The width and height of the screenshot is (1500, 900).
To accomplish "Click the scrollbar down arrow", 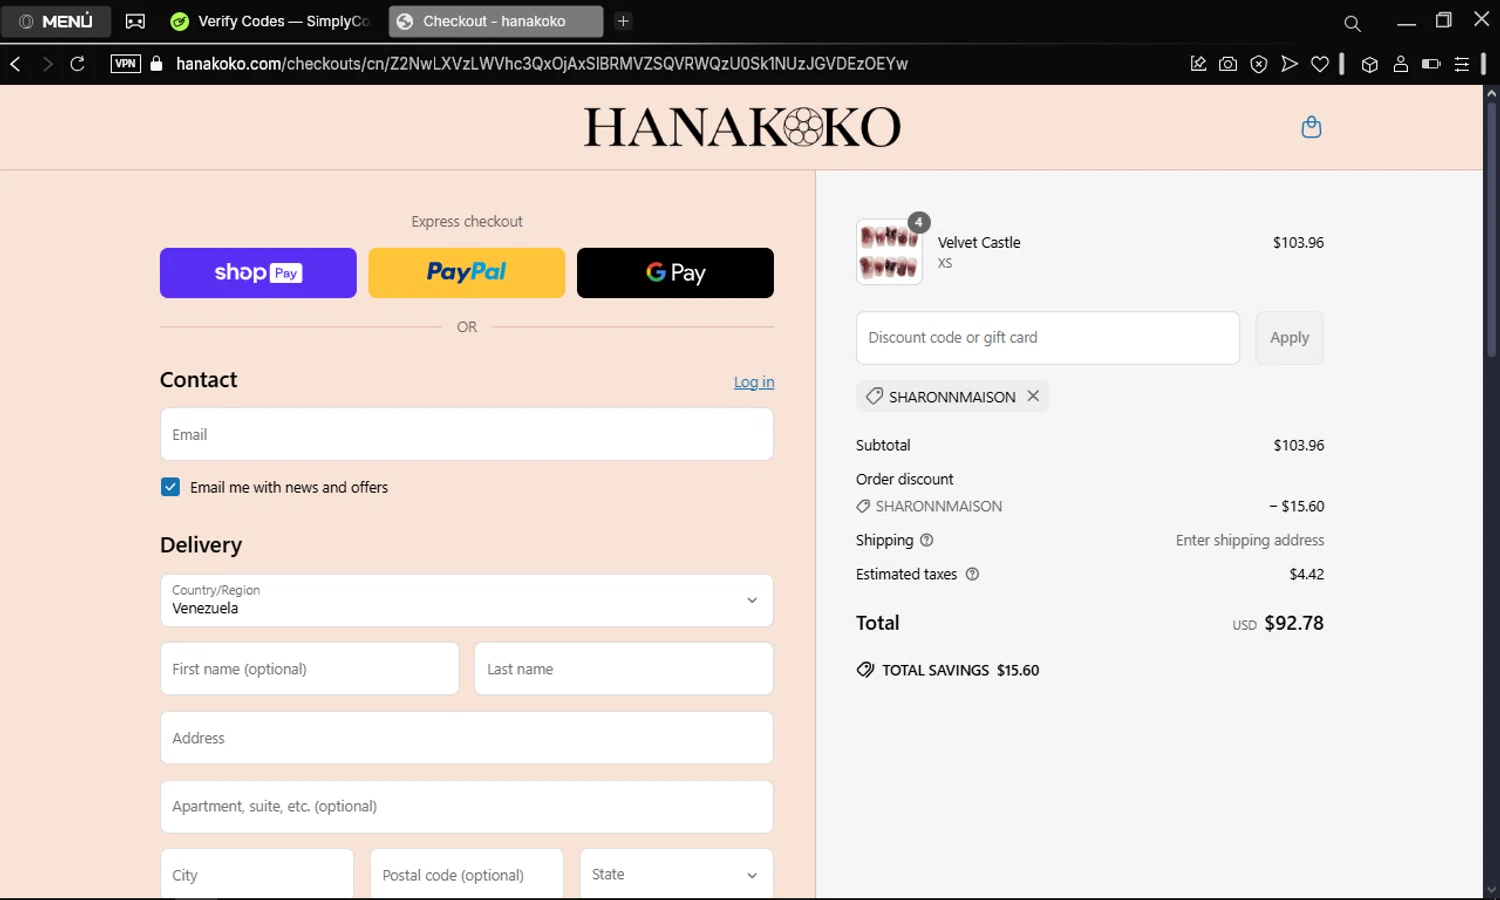I will pos(1491,890).
